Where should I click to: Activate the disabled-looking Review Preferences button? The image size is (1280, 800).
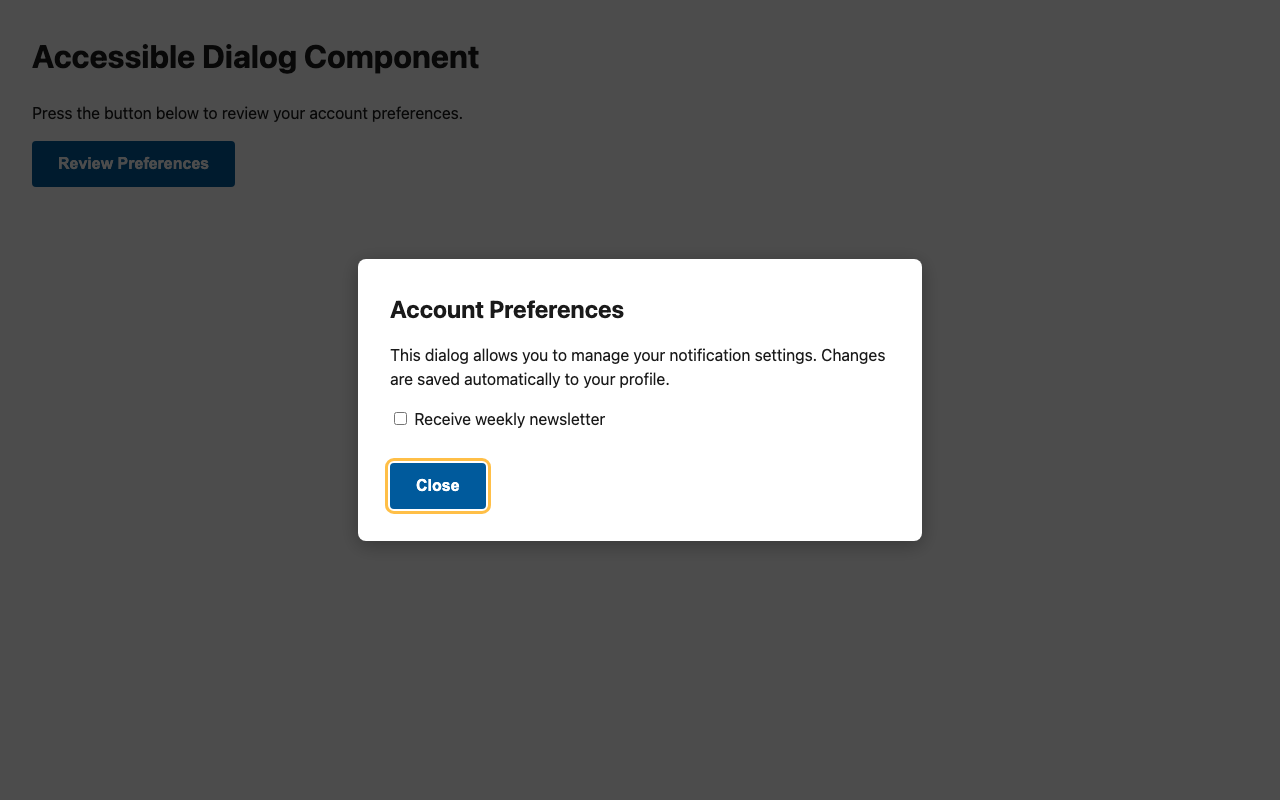coord(133,163)
